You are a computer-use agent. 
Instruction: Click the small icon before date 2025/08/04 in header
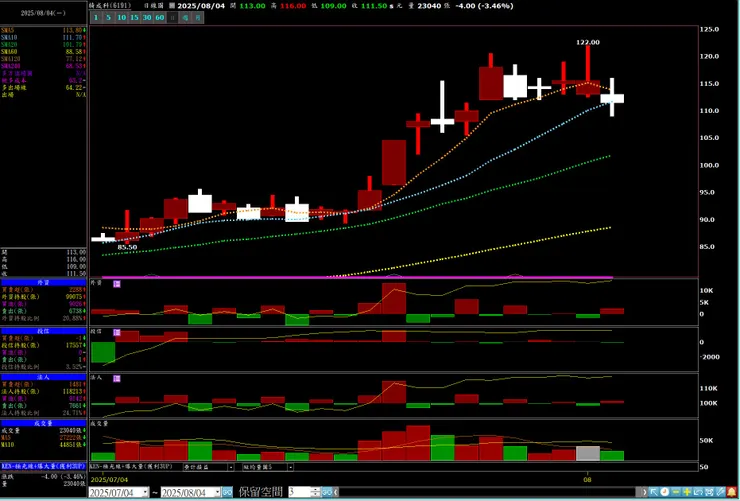[x=172, y=6]
